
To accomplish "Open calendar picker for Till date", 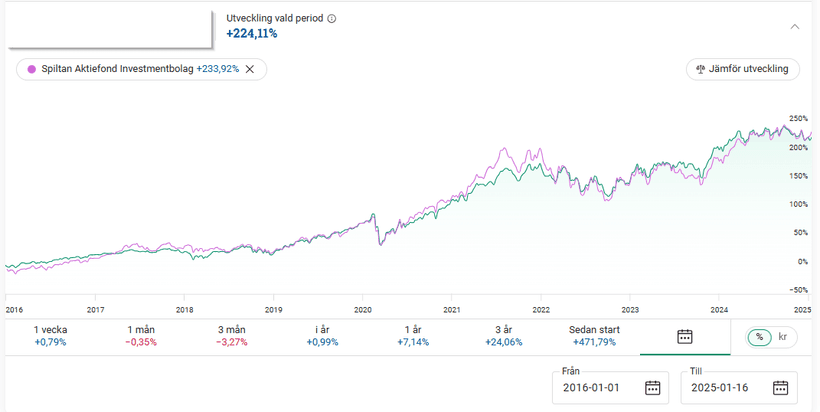I will click(x=778, y=388).
